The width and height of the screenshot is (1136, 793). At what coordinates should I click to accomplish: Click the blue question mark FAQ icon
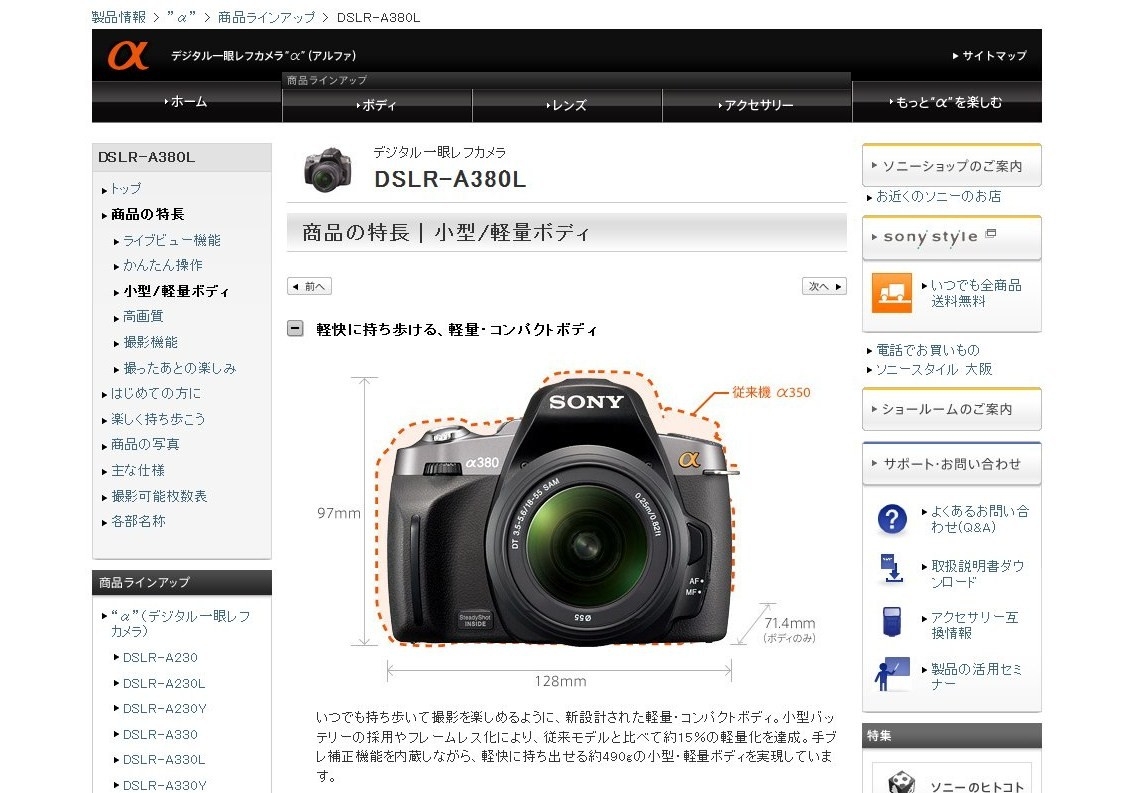892,519
